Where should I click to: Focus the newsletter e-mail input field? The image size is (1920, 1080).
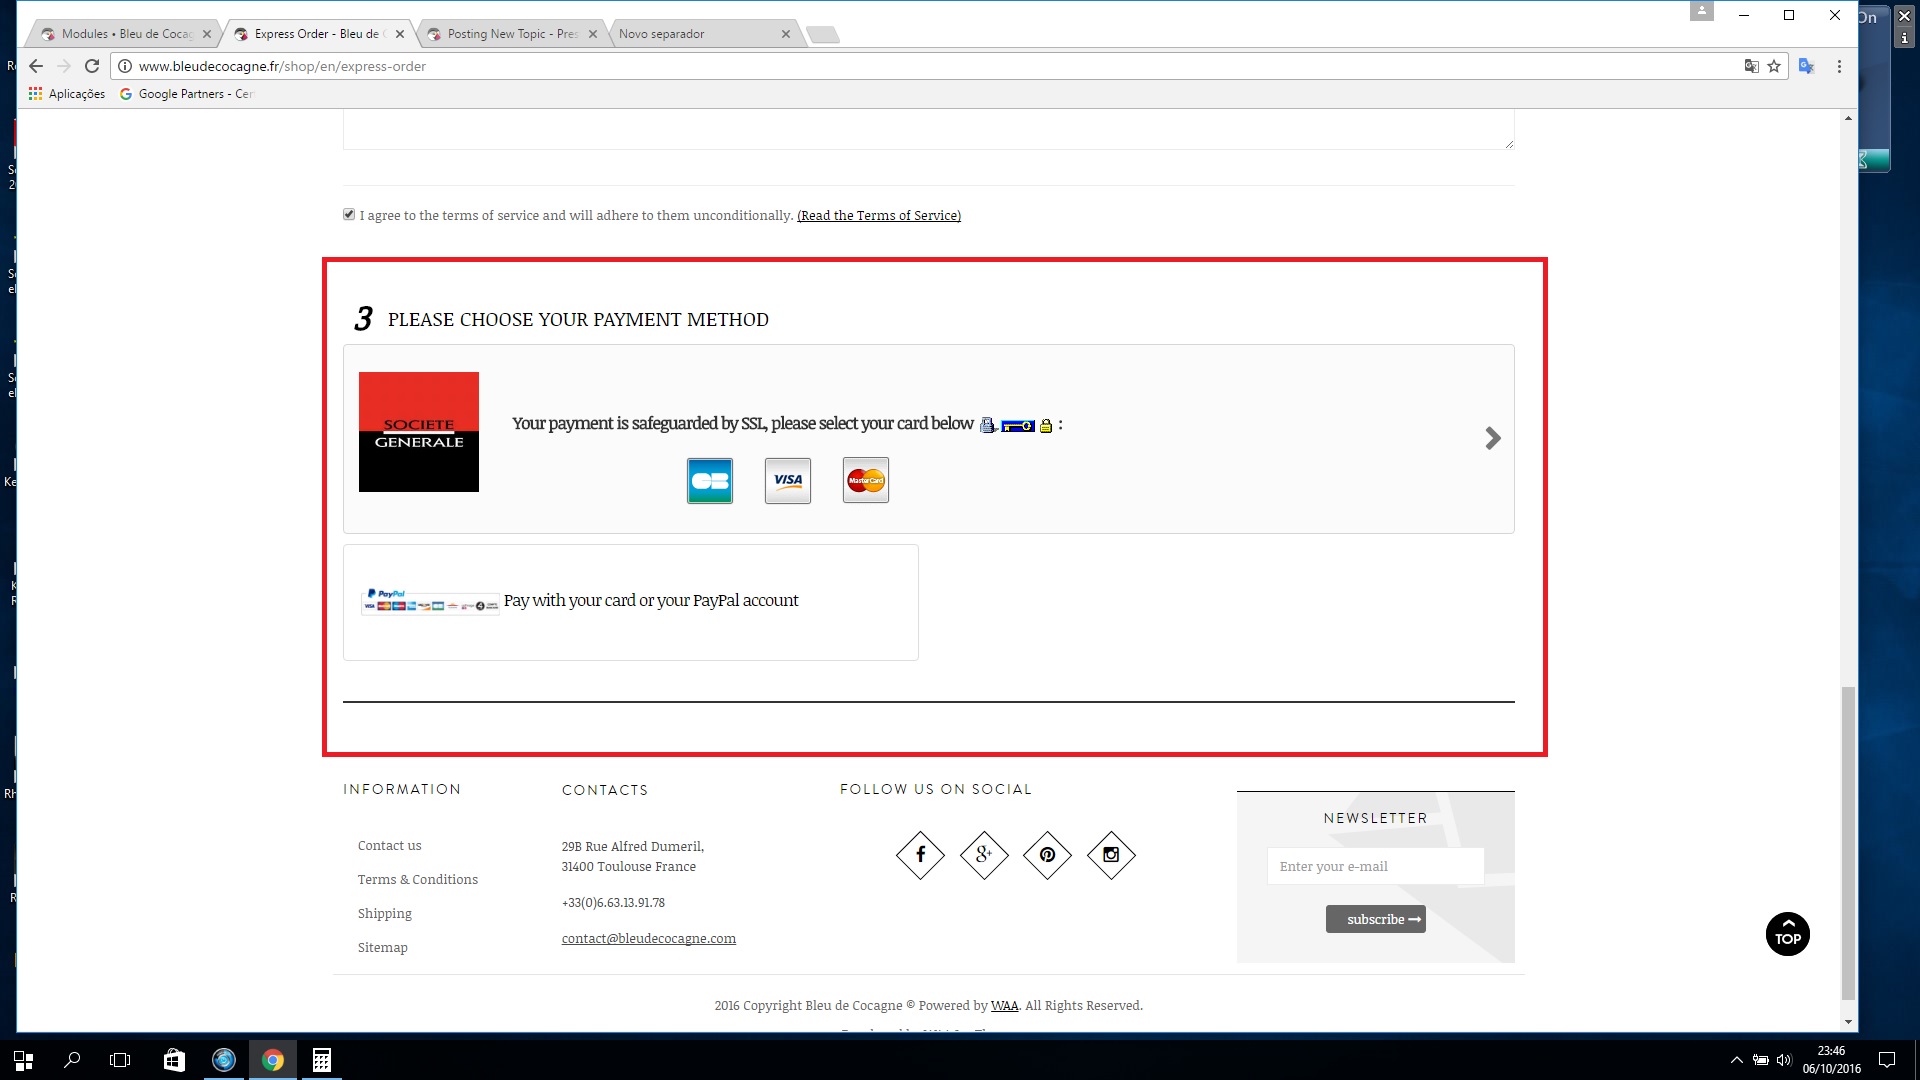1375,866
